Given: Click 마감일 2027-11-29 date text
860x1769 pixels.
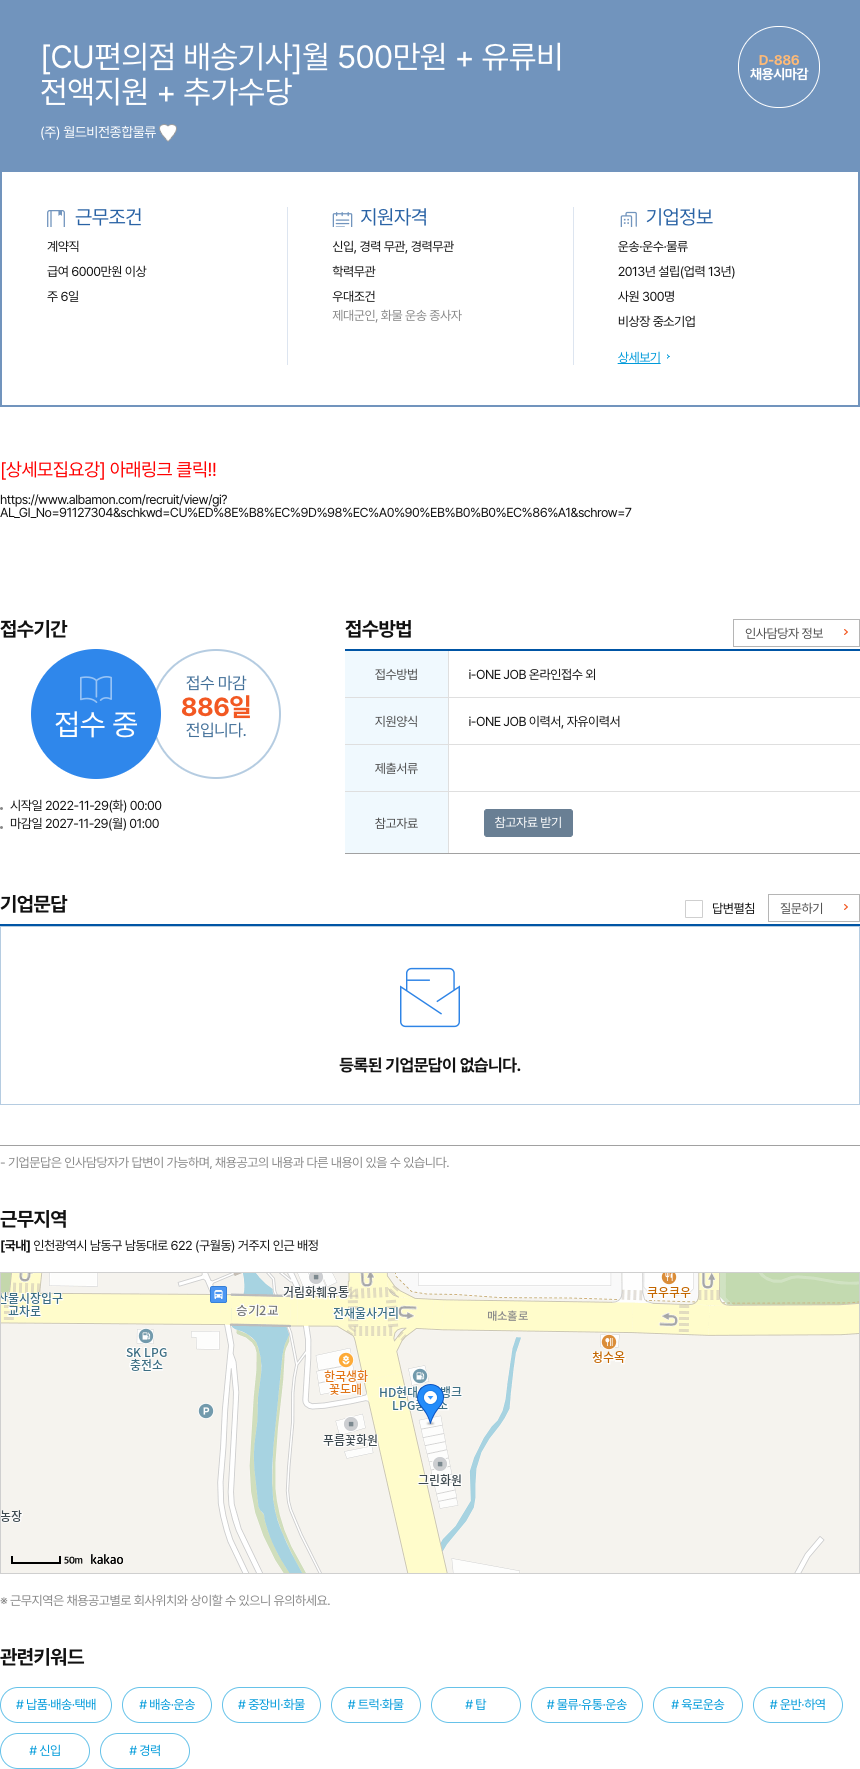Looking at the screenshot, I should (x=84, y=824).
